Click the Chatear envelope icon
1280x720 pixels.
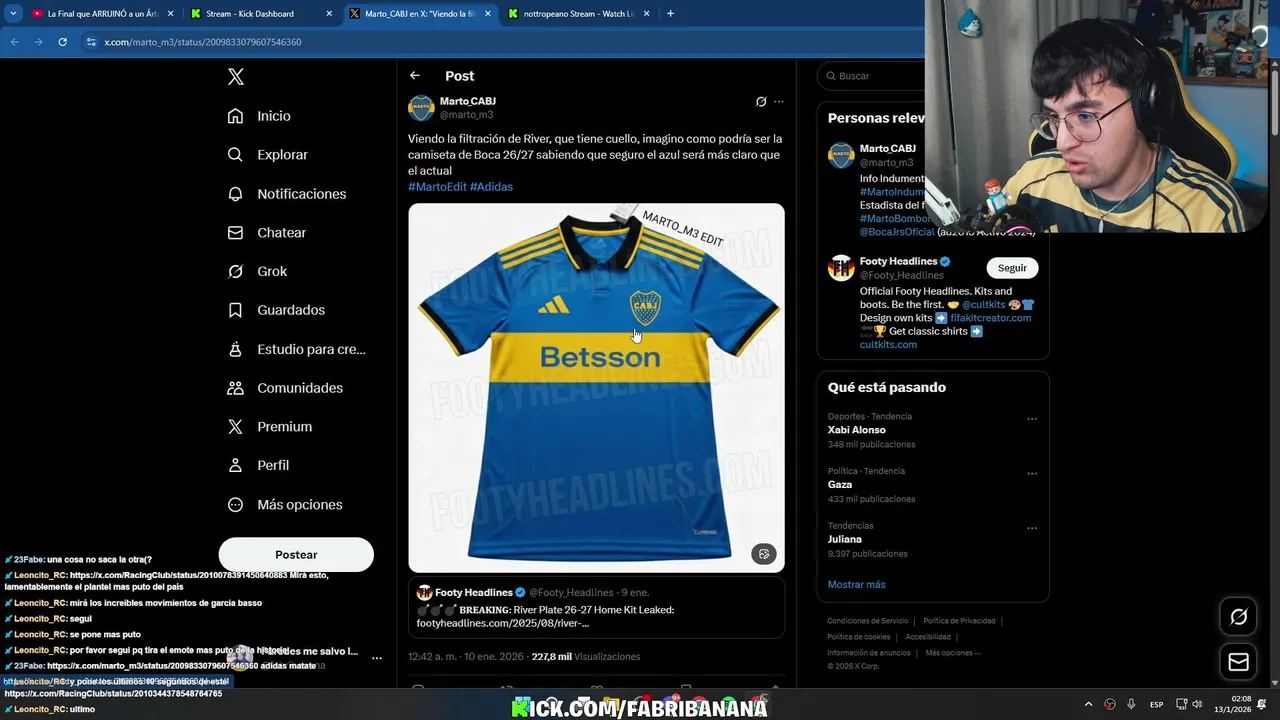pos(235,232)
